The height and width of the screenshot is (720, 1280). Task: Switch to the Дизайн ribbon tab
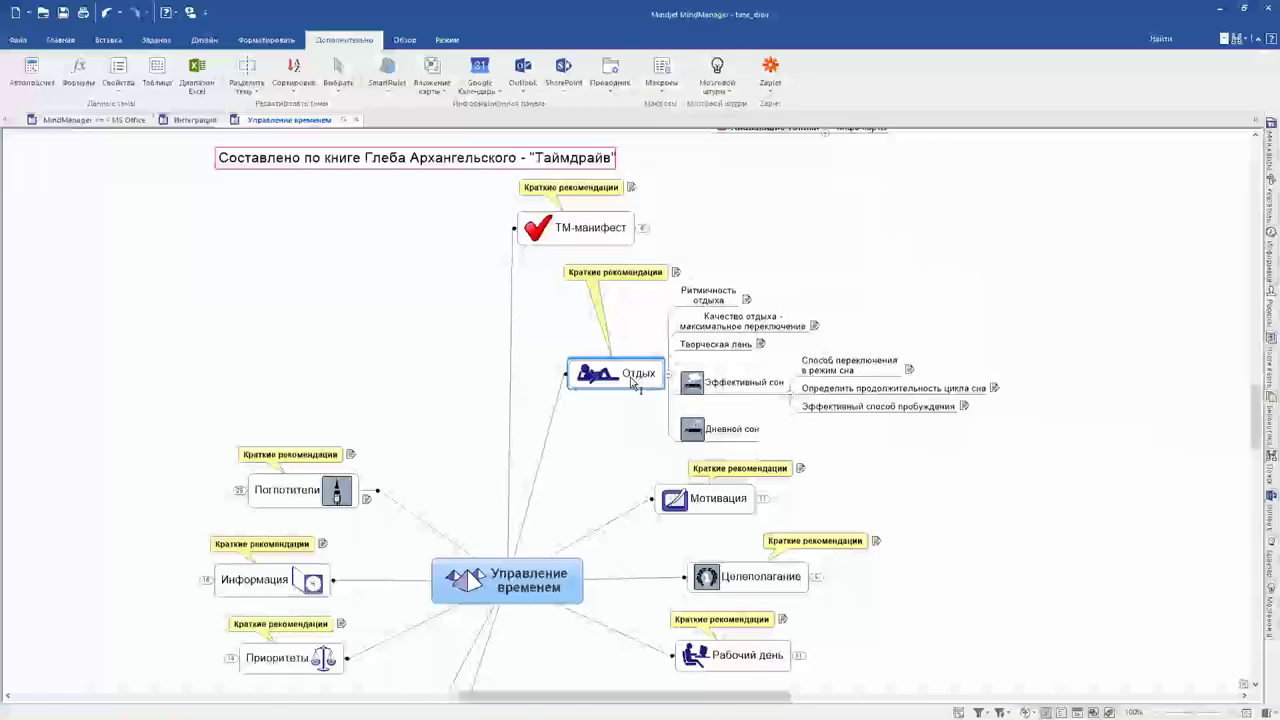pyautogui.click(x=204, y=40)
